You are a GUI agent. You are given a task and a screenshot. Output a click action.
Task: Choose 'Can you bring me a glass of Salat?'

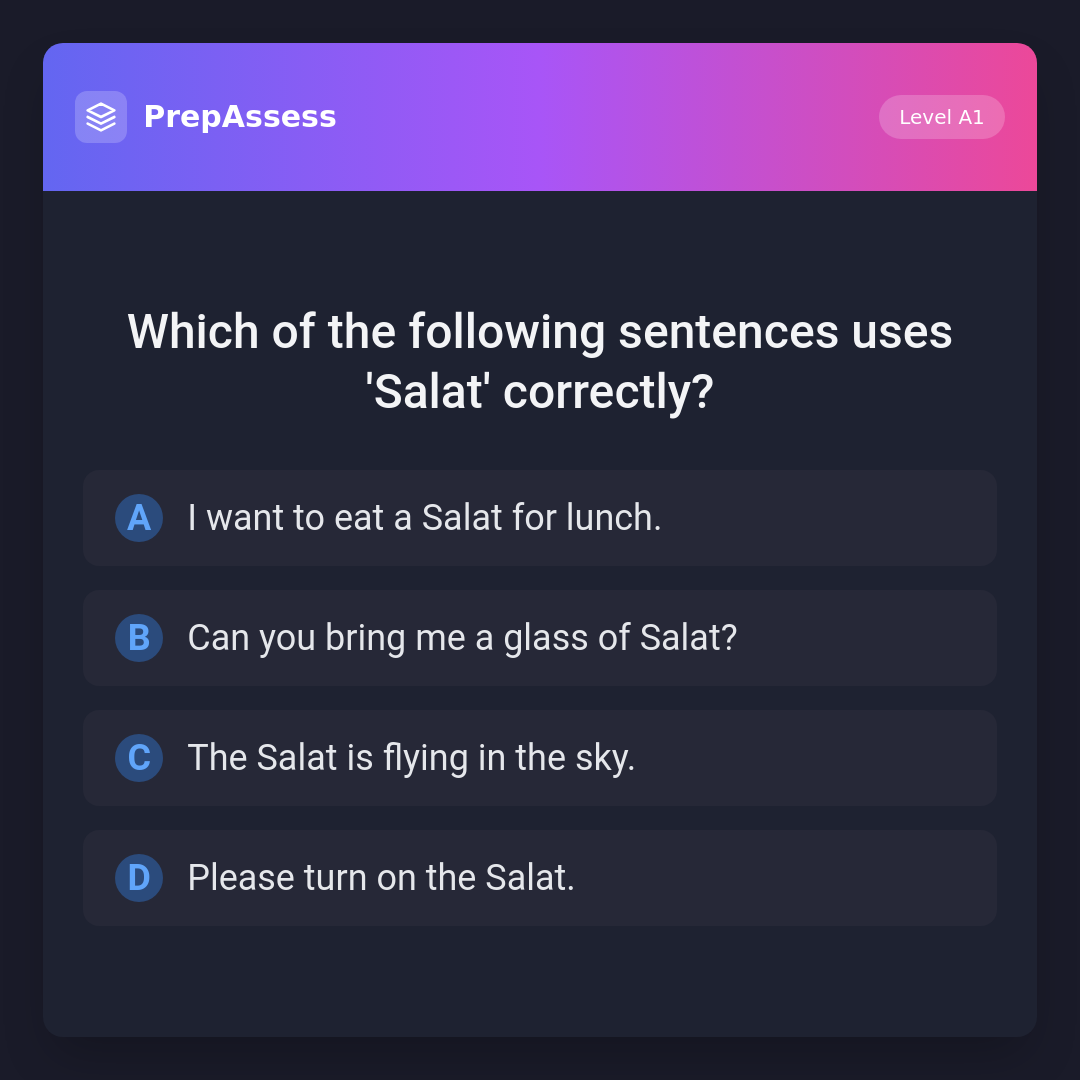point(462,638)
